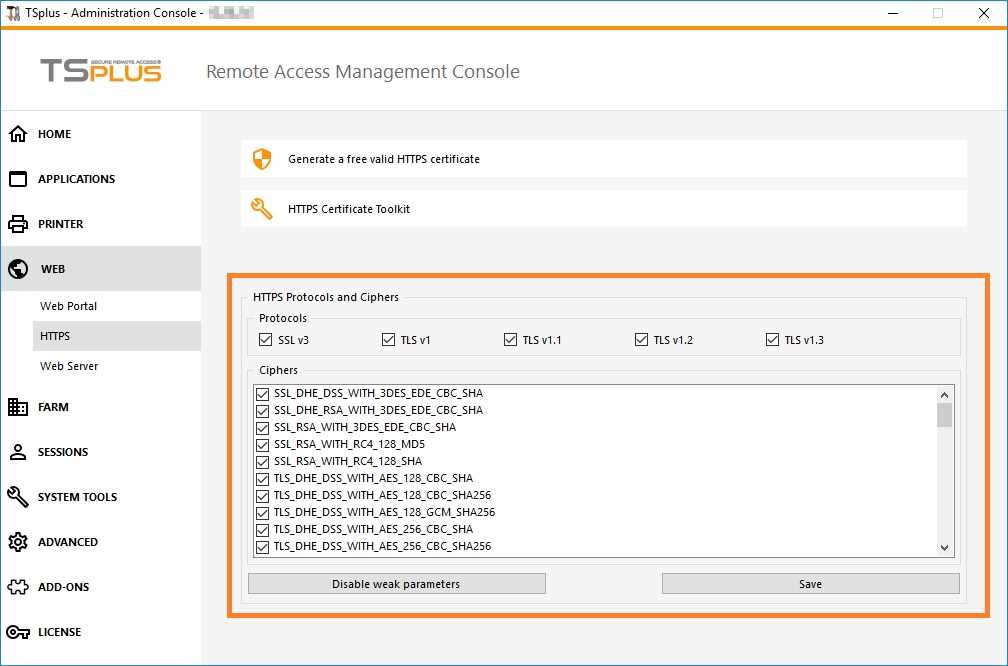
Task: Click Disable weak parameters
Action: [396, 583]
